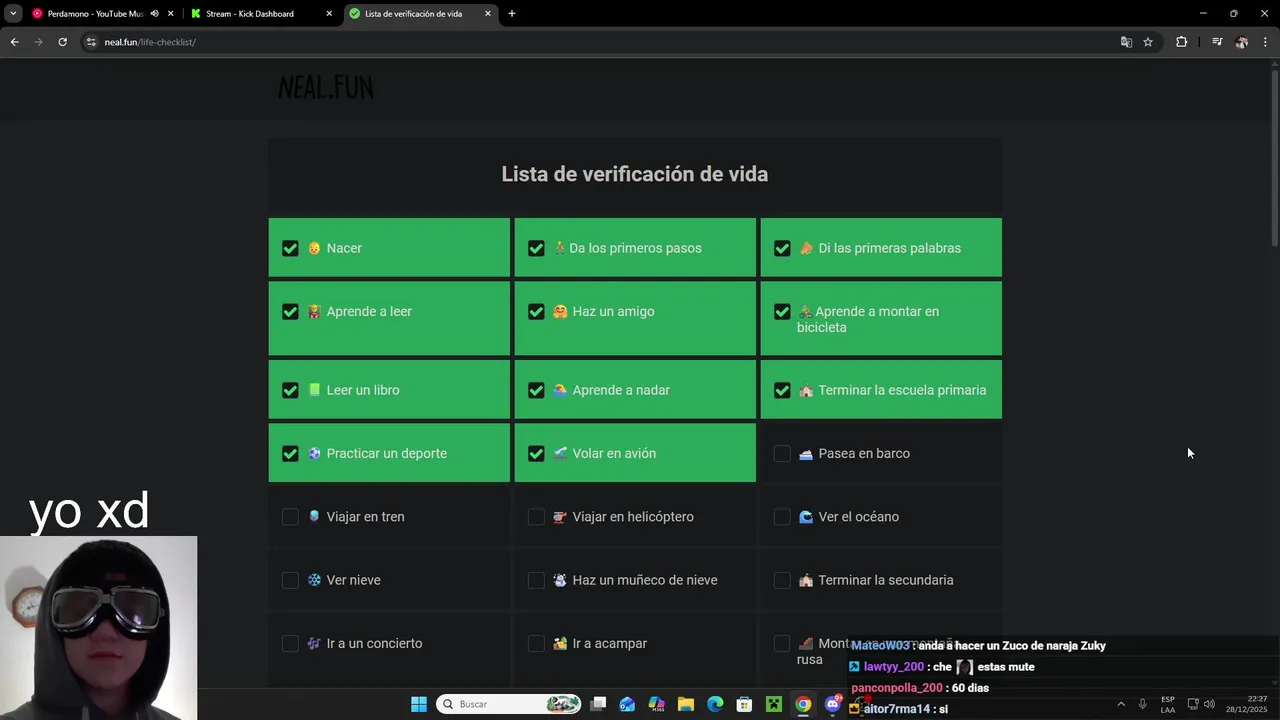The image size is (1280, 720).
Task: Uncheck Practicar un deporte
Action: coord(290,454)
